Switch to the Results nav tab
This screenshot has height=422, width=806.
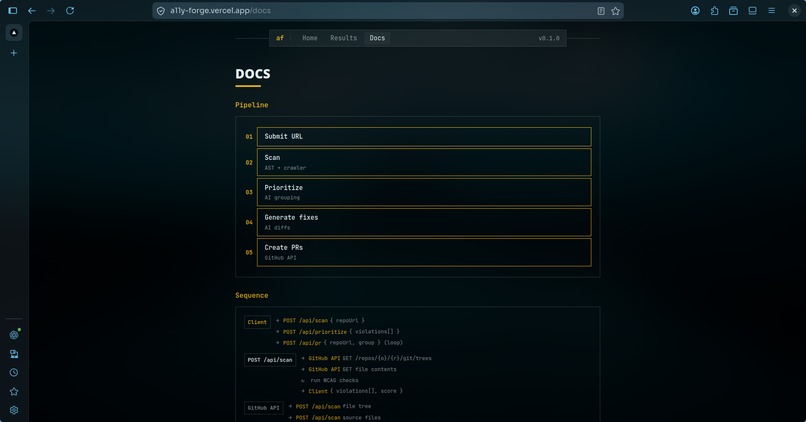(343, 38)
